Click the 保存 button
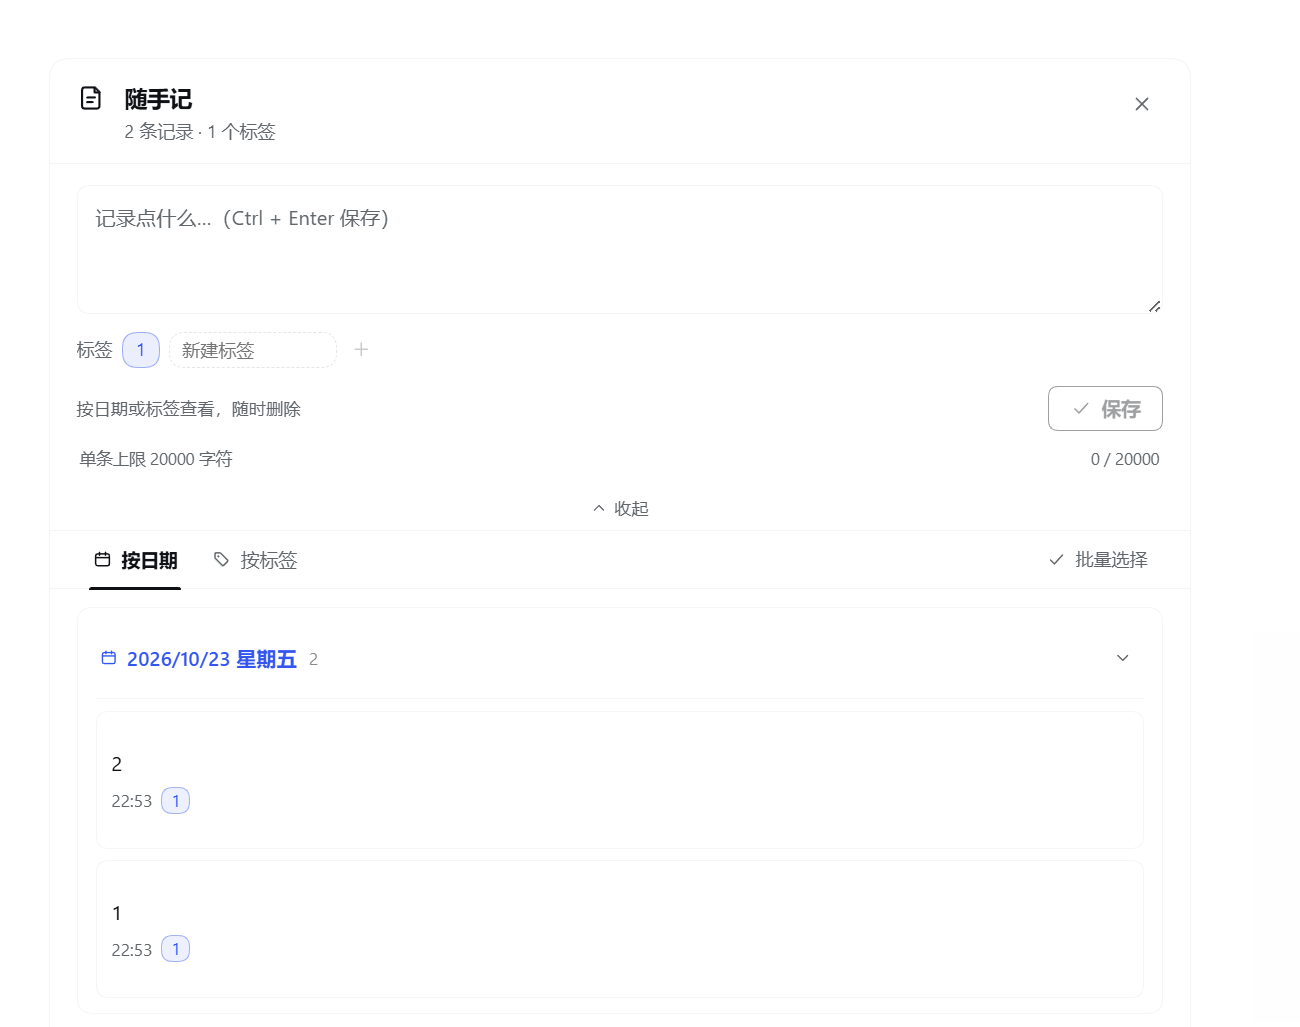The width and height of the screenshot is (1300, 1027). click(1105, 408)
